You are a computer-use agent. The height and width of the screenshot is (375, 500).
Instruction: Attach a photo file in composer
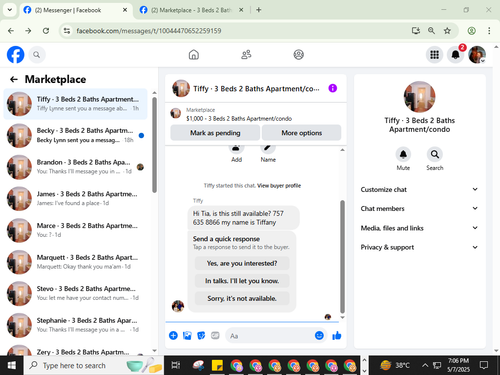click(x=187, y=335)
